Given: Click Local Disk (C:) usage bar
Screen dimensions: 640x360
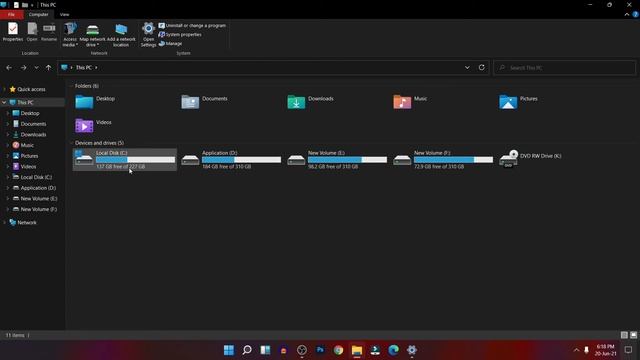Looking at the screenshot, I should pos(136,160).
